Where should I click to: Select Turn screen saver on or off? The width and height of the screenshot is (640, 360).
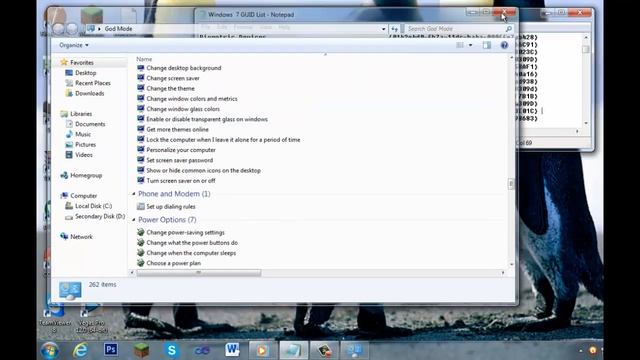[181, 180]
